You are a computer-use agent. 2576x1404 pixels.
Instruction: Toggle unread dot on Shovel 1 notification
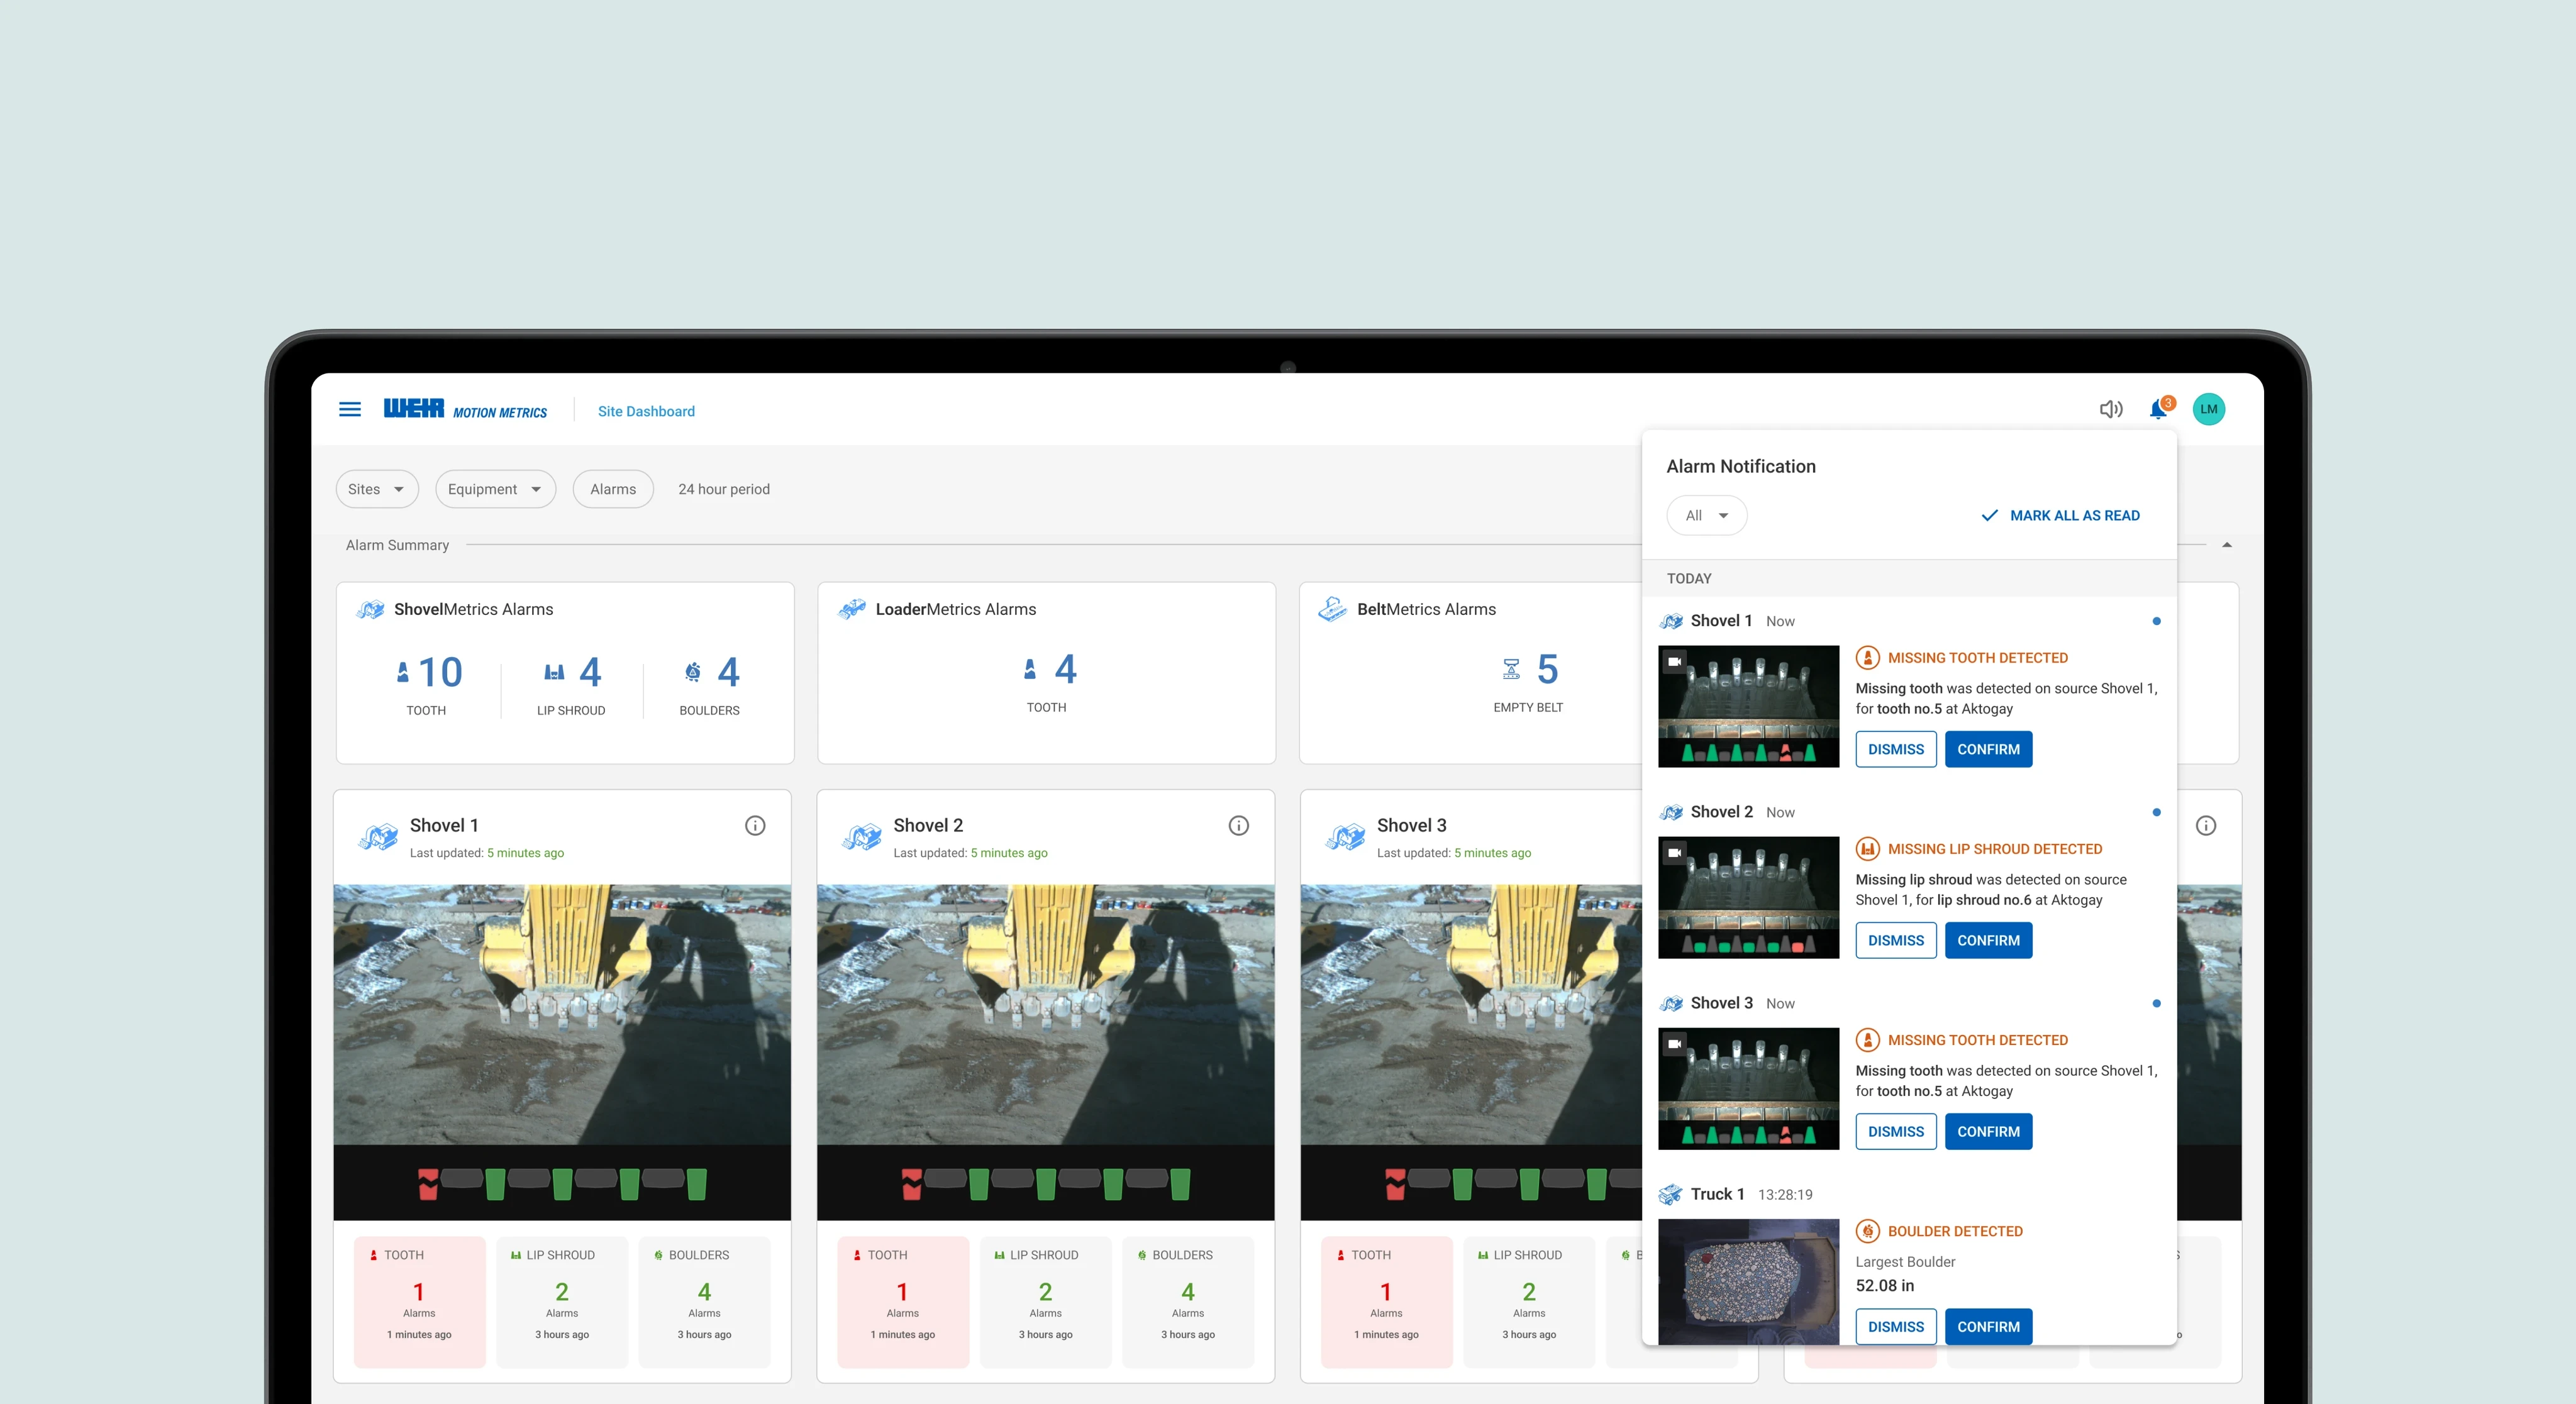tap(2156, 621)
